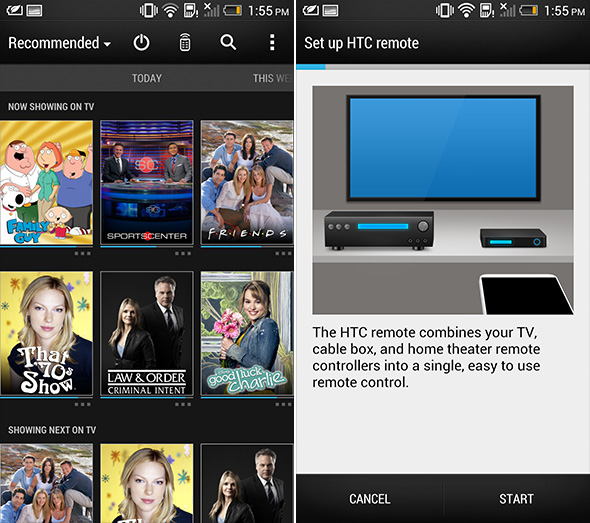Switch to the THIS WEEK tab

tap(272, 78)
